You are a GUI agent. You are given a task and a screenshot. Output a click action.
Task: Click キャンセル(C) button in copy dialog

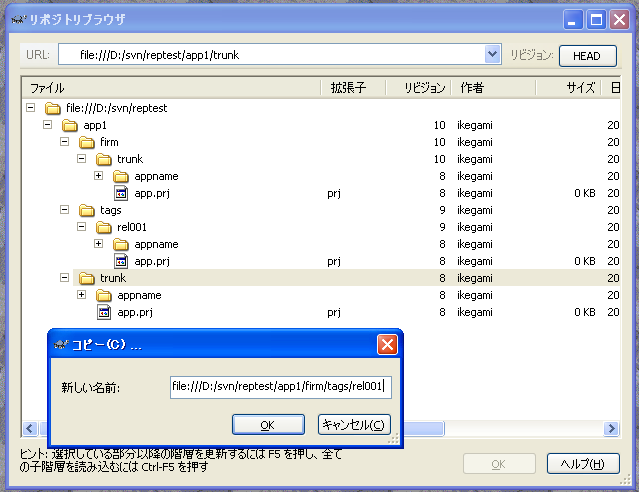click(354, 425)
